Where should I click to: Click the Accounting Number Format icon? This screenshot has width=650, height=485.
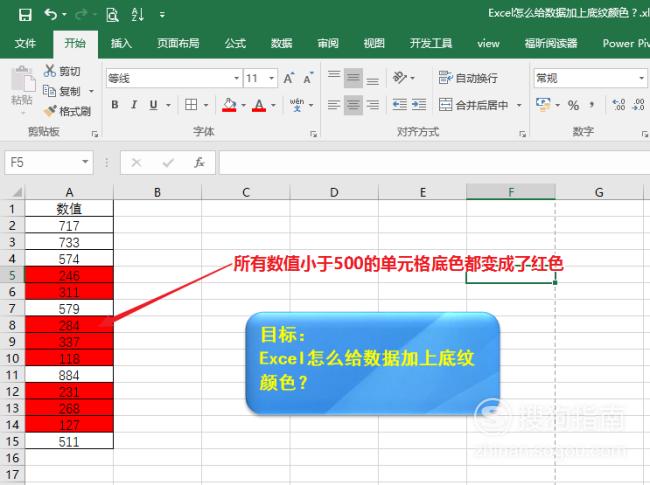[543, 105]
